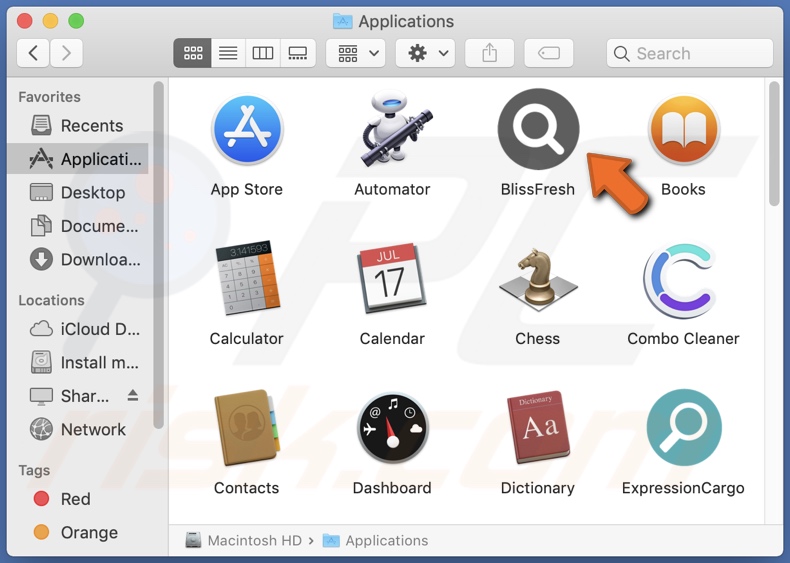Select the Dictionary app icon

538,427
